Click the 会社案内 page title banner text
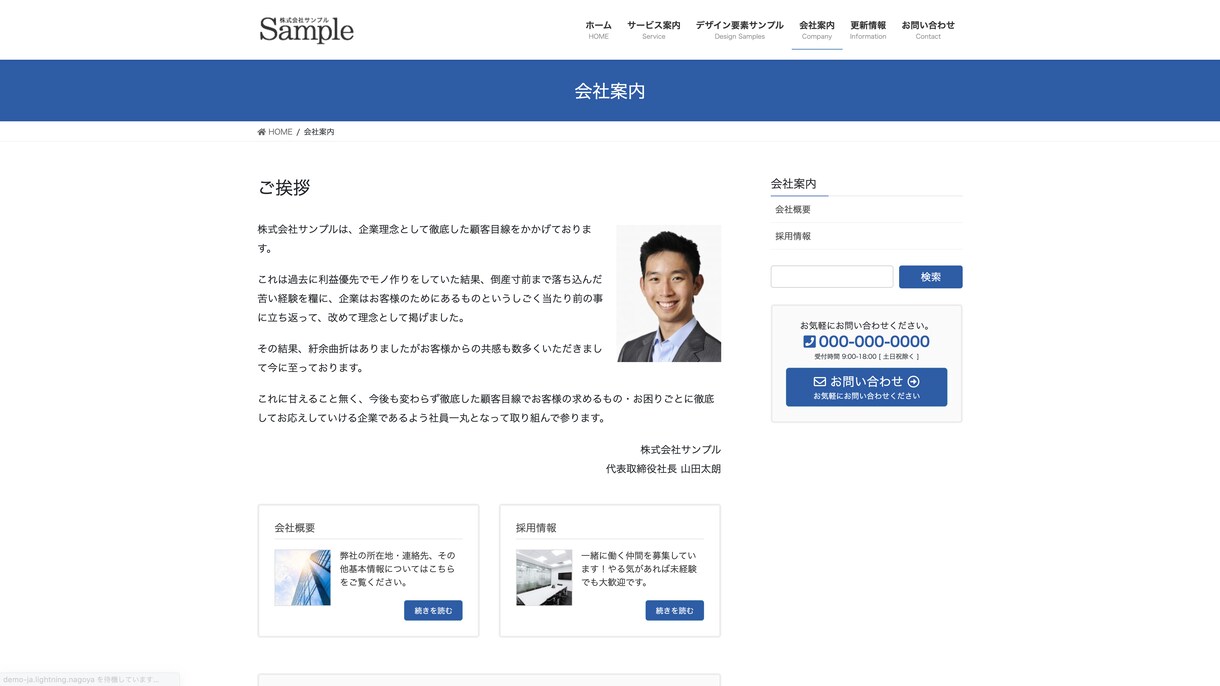 pyautogui.click(x=610, y=91)
